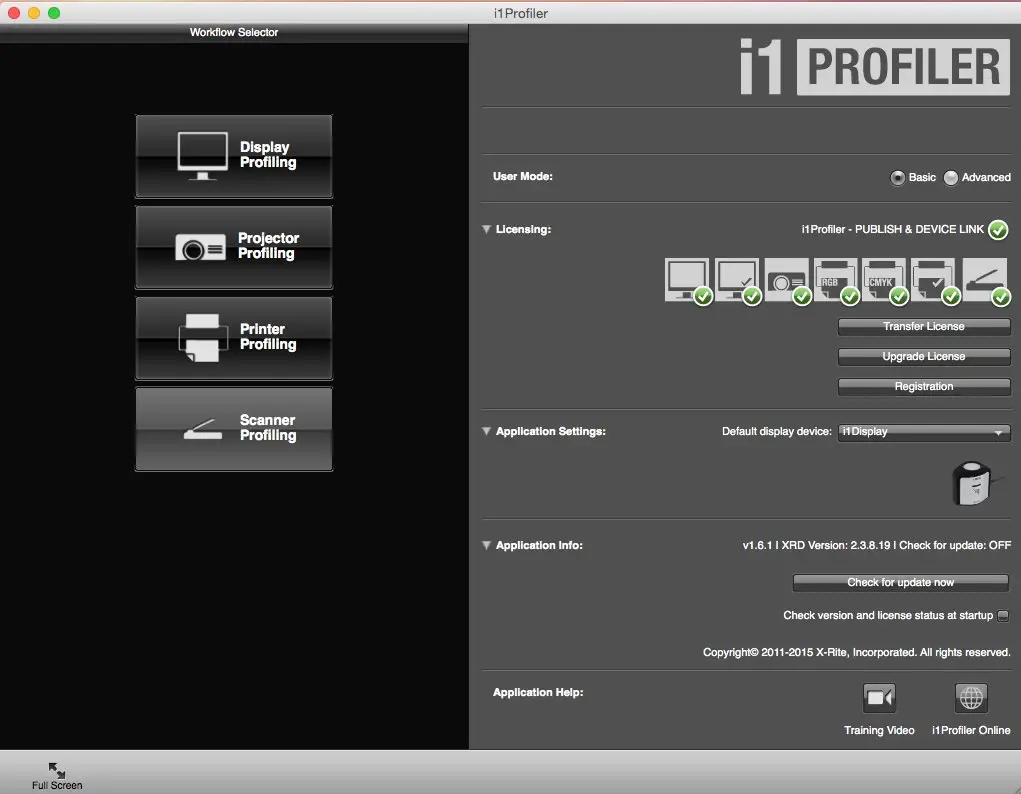Screen dimensions: 1021x794
Task: Open Projector Profiling workflow
Action: 234,248
